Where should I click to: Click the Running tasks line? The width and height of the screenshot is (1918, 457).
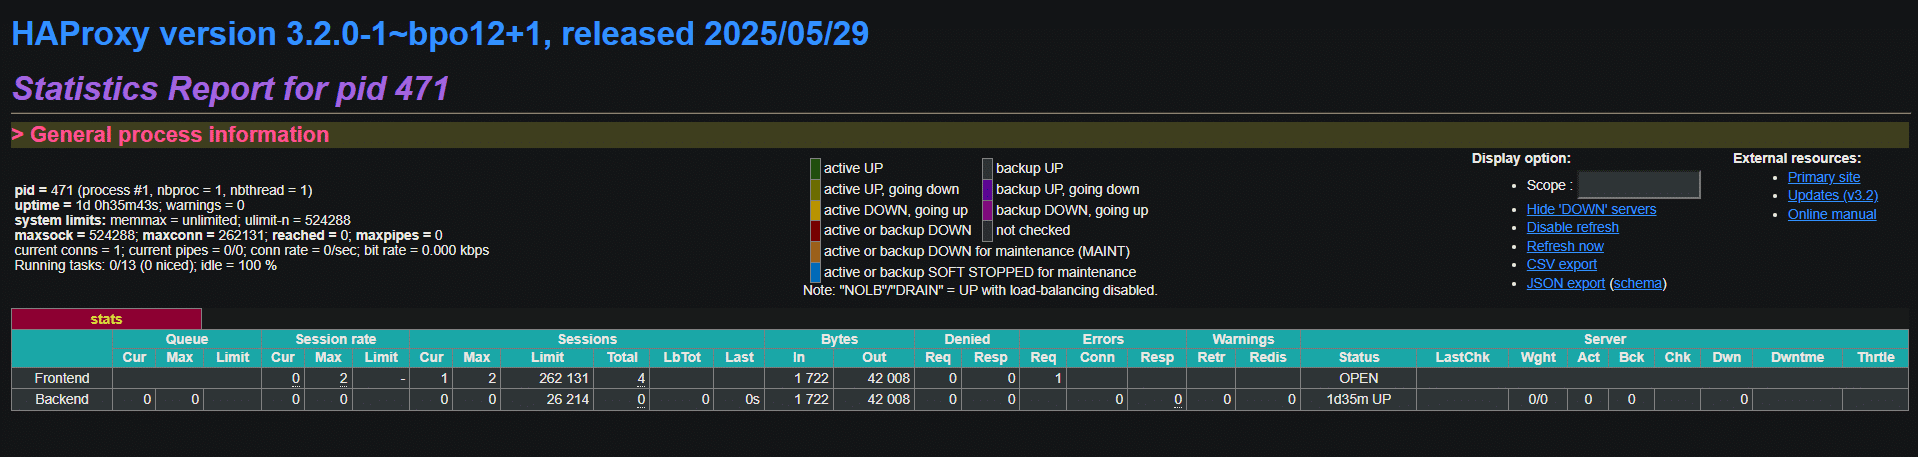pos(145,265)
